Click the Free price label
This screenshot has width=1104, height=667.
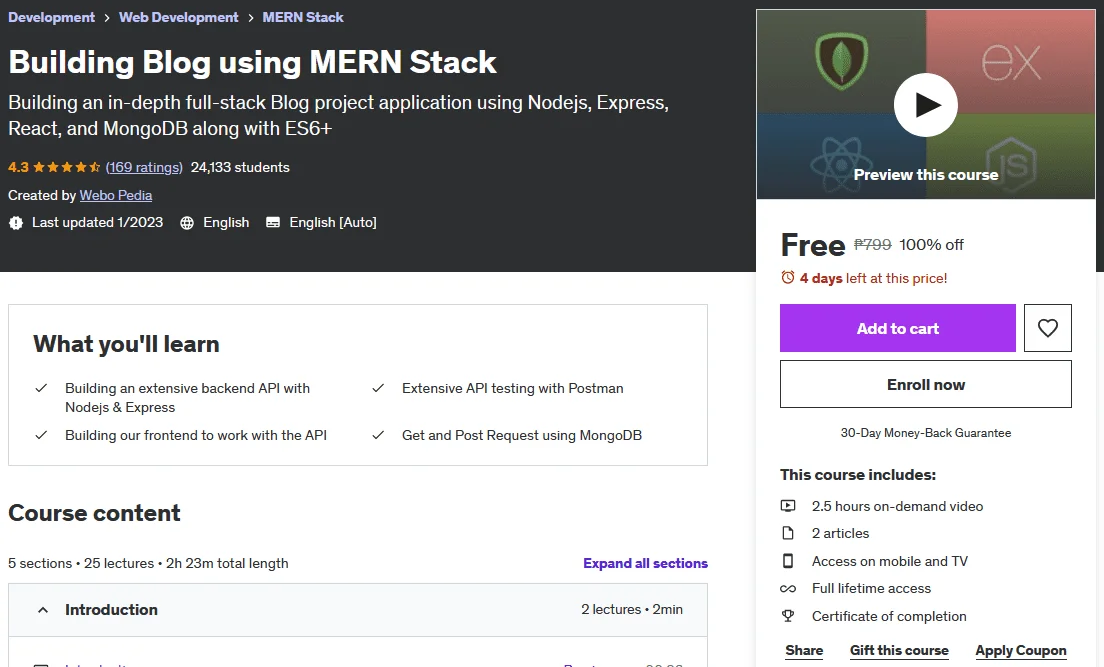pyautogui.click(x=813, y=245)
